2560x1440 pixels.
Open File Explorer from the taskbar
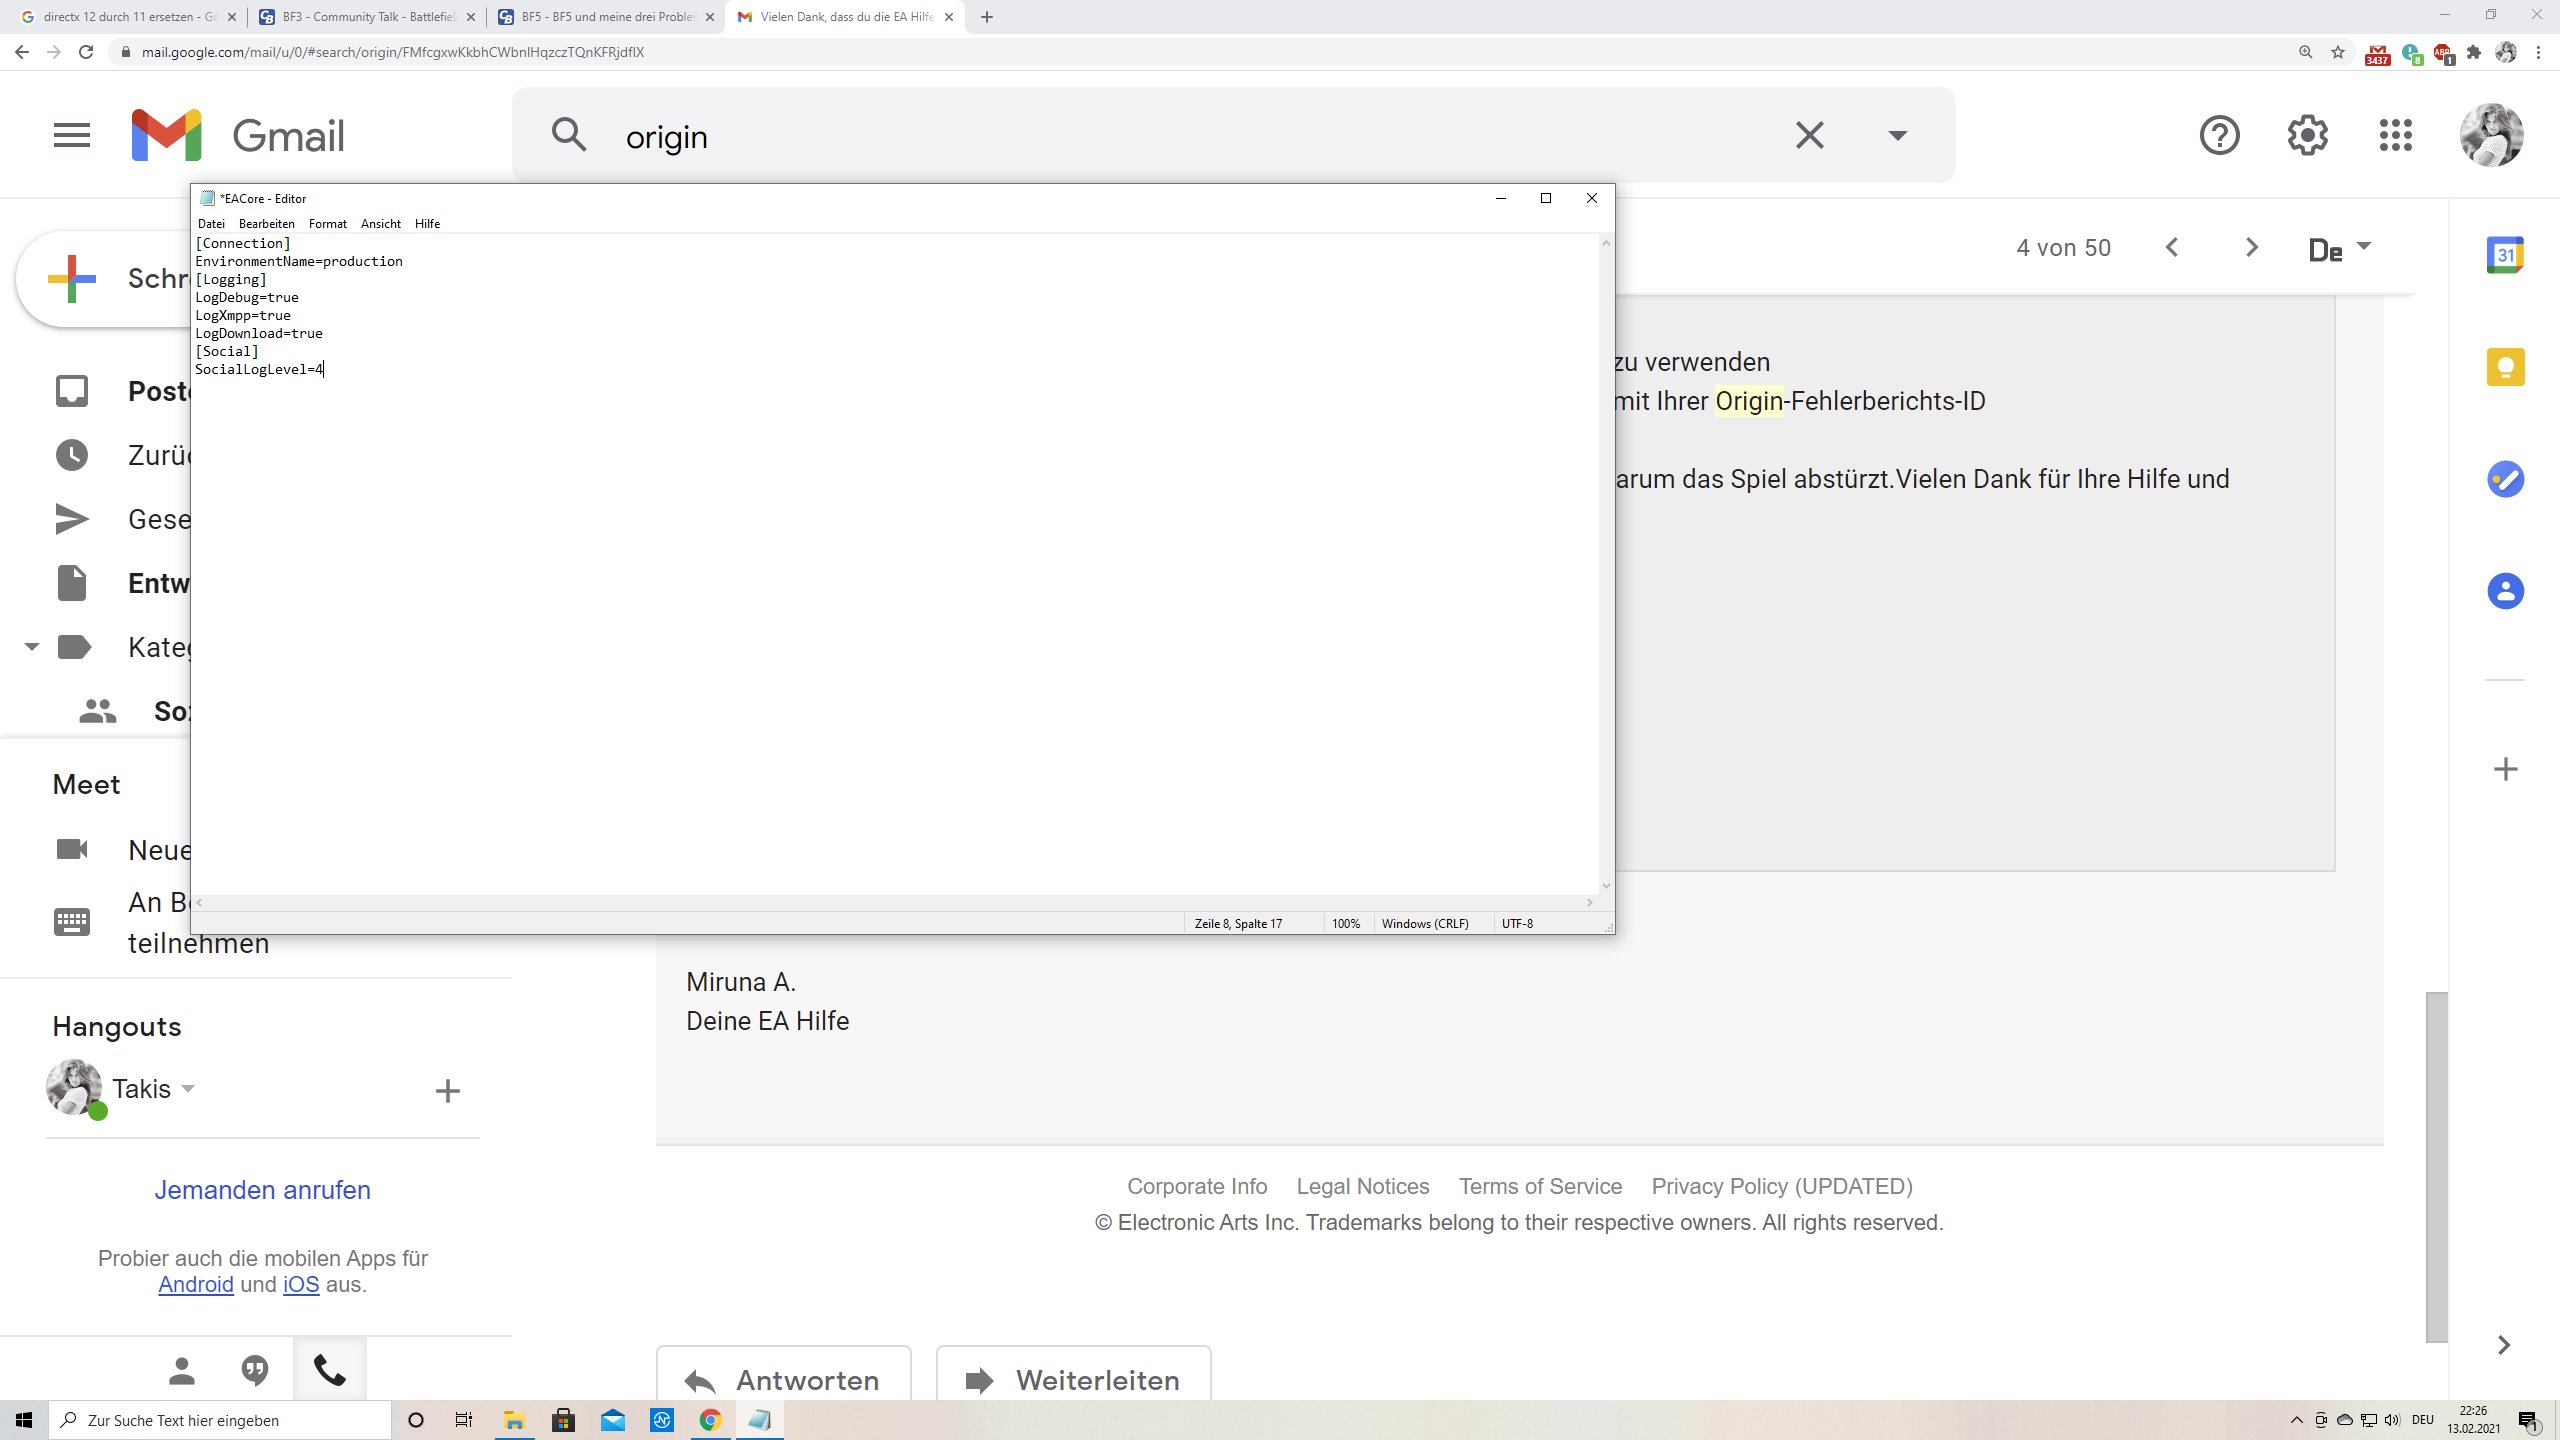click(514, 1420)
